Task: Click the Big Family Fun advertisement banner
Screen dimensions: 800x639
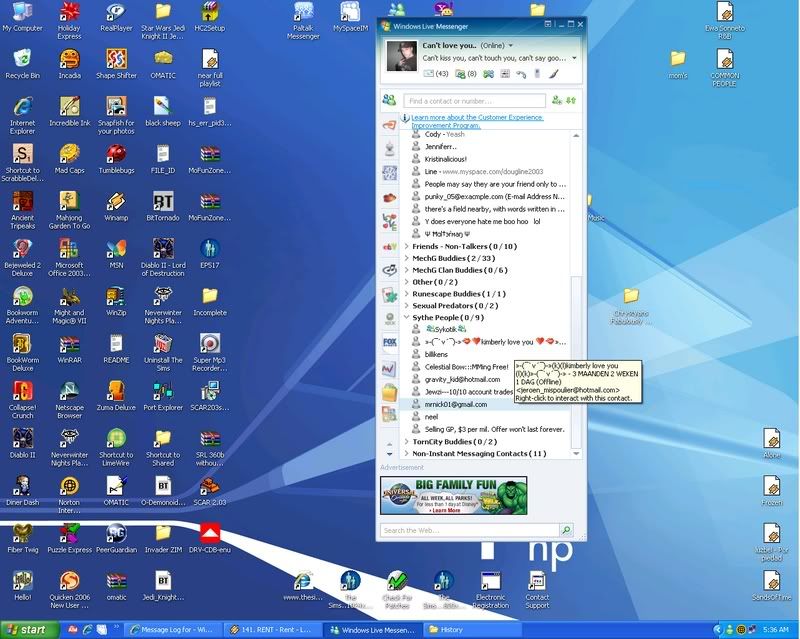Action: point(454,496)
